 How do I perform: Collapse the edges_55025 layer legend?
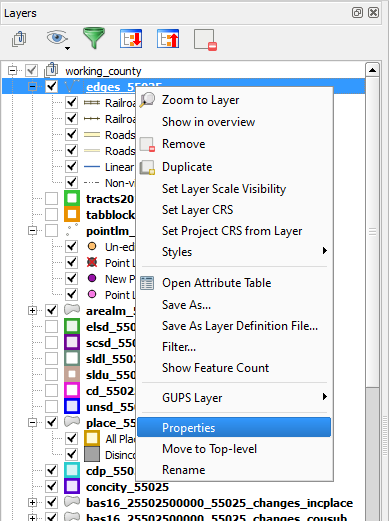pos(32,87)
